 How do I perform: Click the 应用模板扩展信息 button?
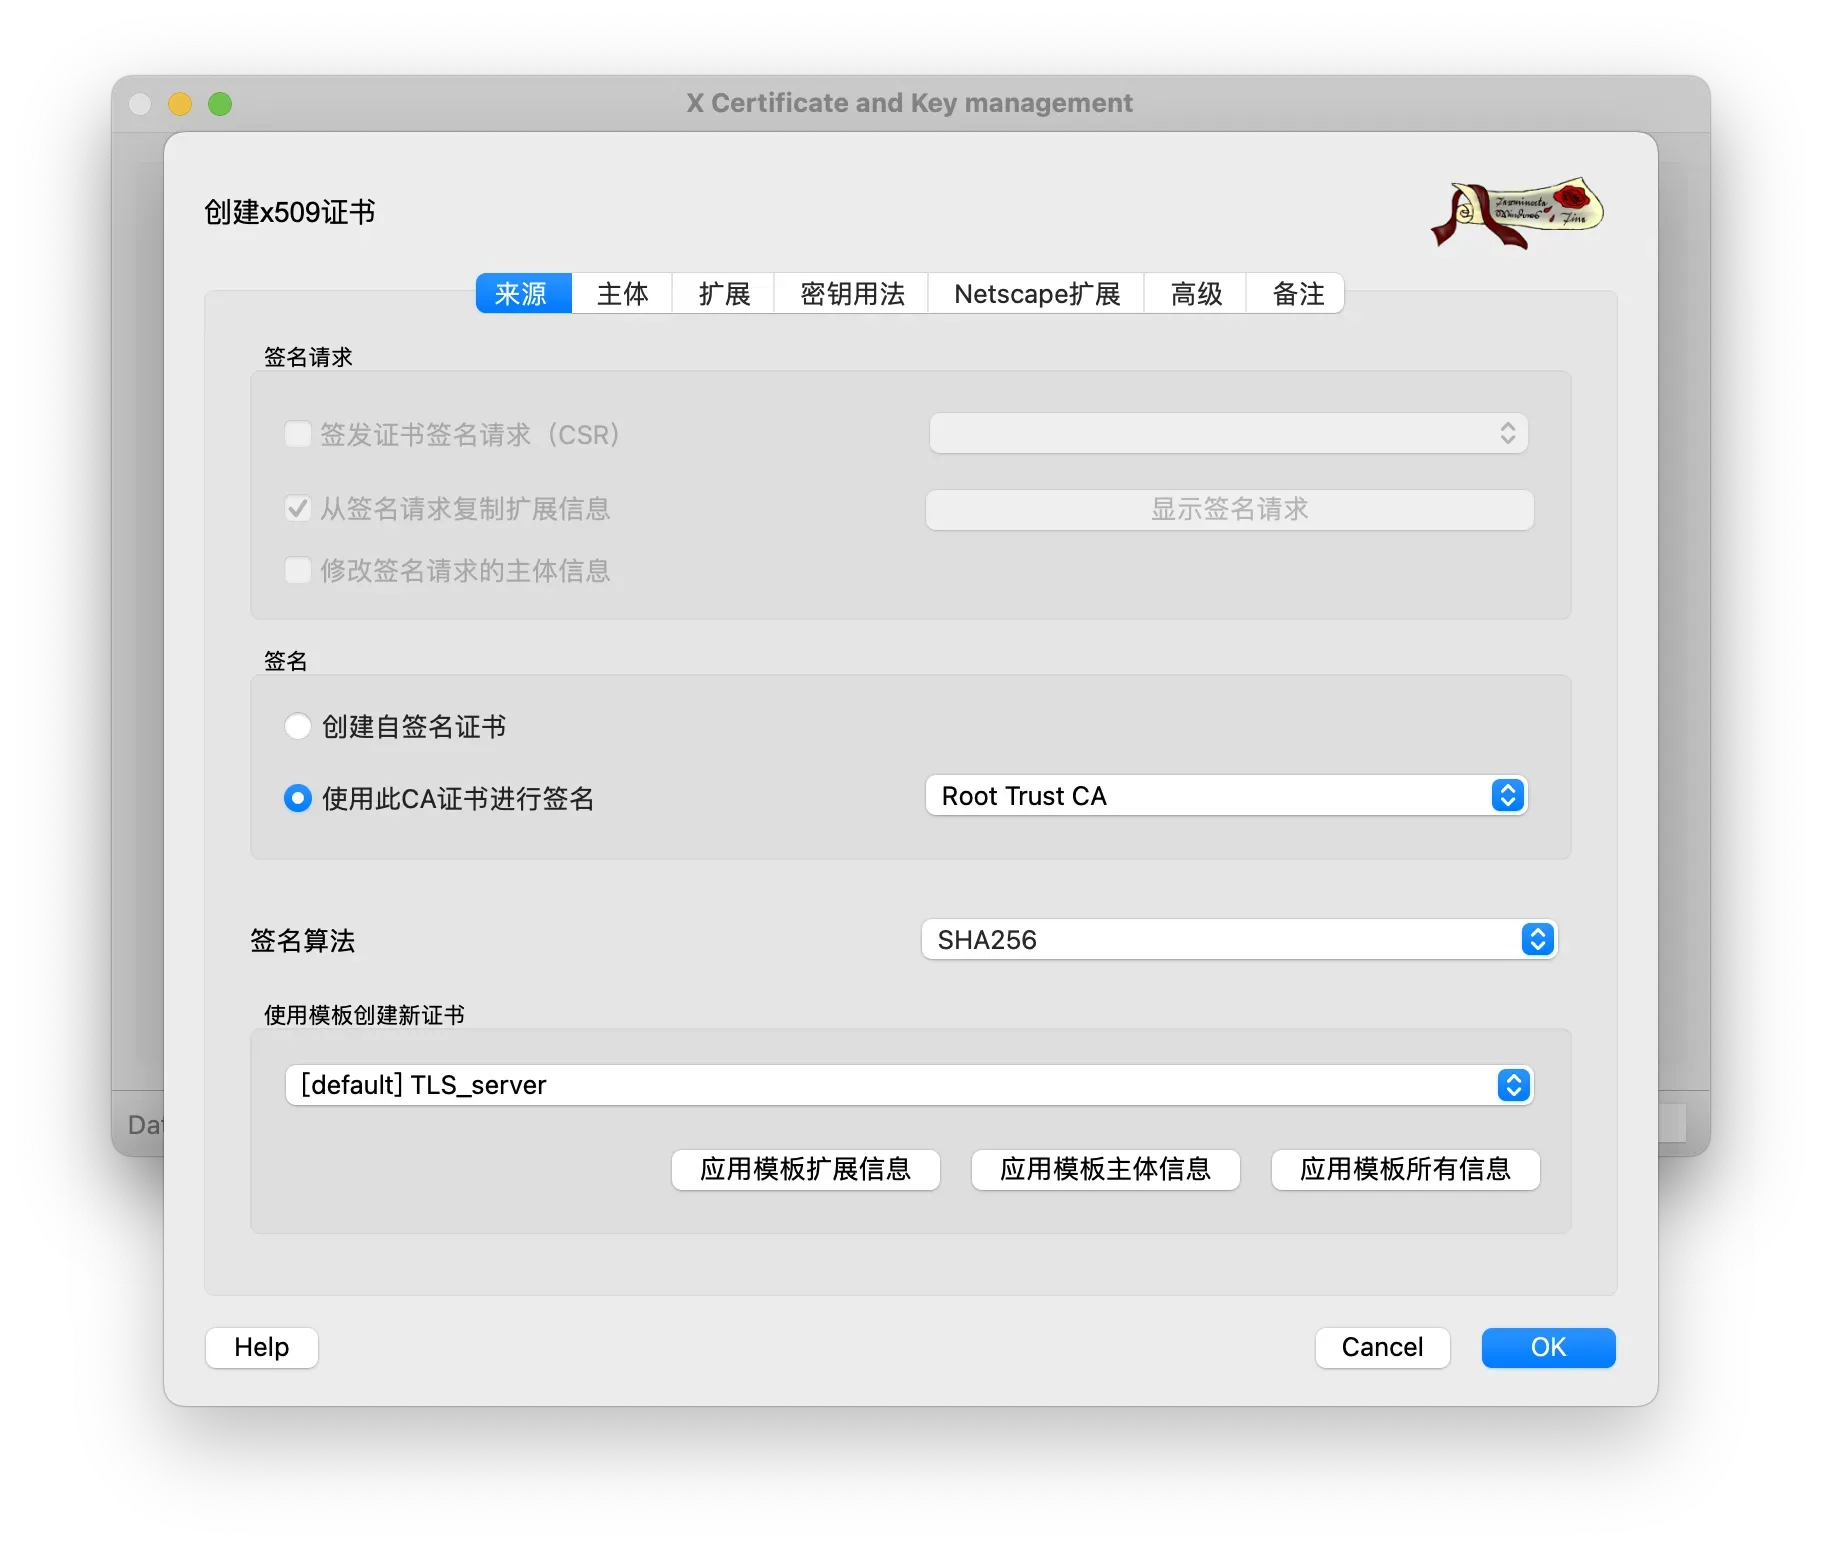(x=806, y=1169)
